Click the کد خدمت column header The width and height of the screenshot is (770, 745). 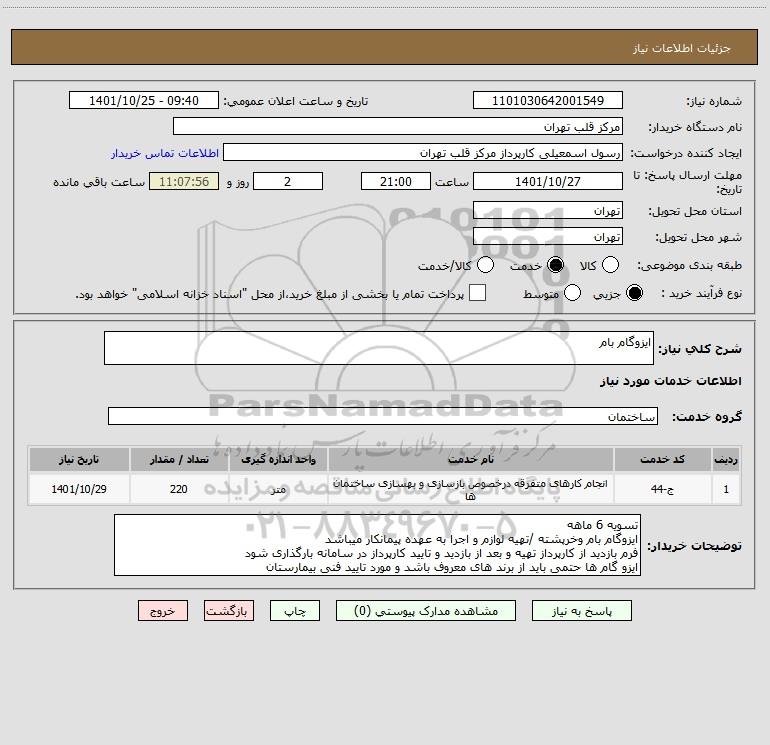point(662,459)
